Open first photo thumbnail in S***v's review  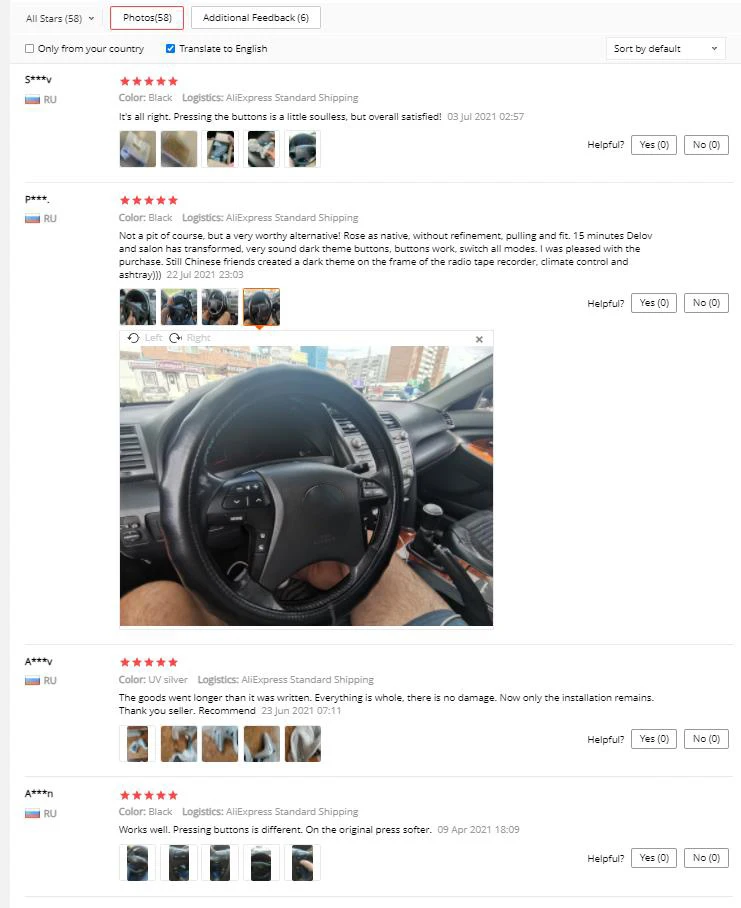point(138,149)
